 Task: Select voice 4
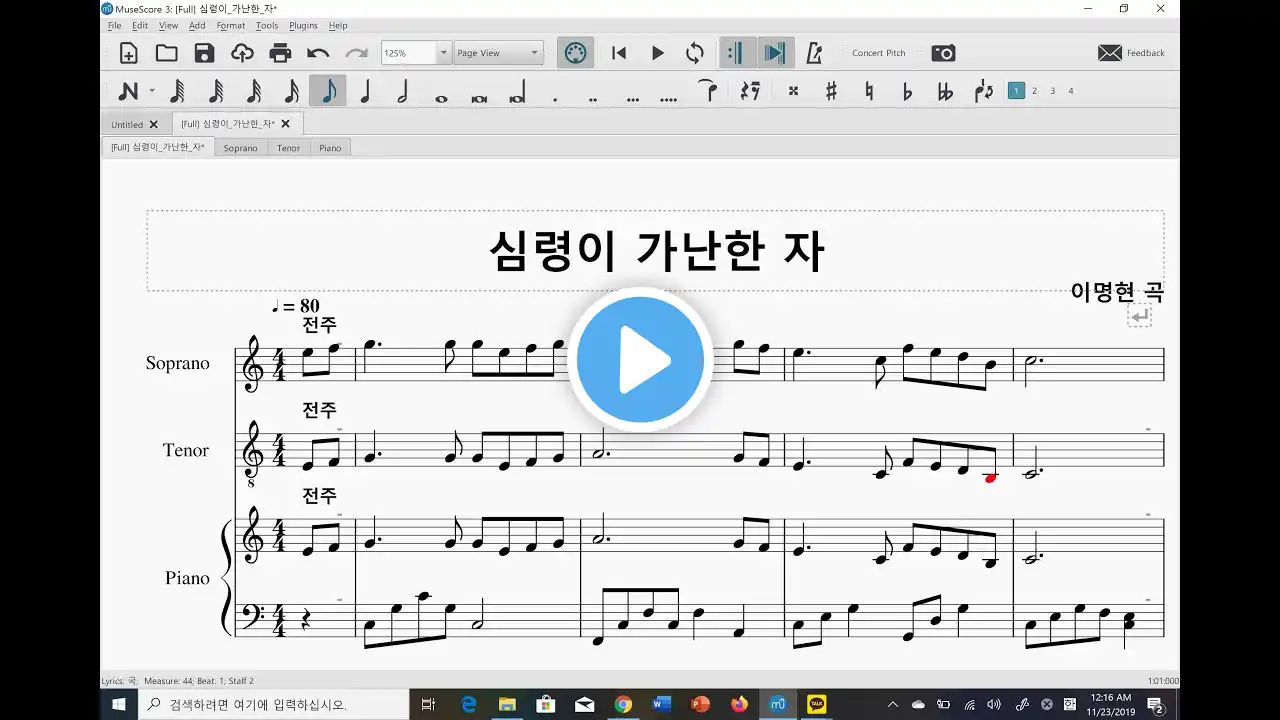click(x=1070, y=91)
